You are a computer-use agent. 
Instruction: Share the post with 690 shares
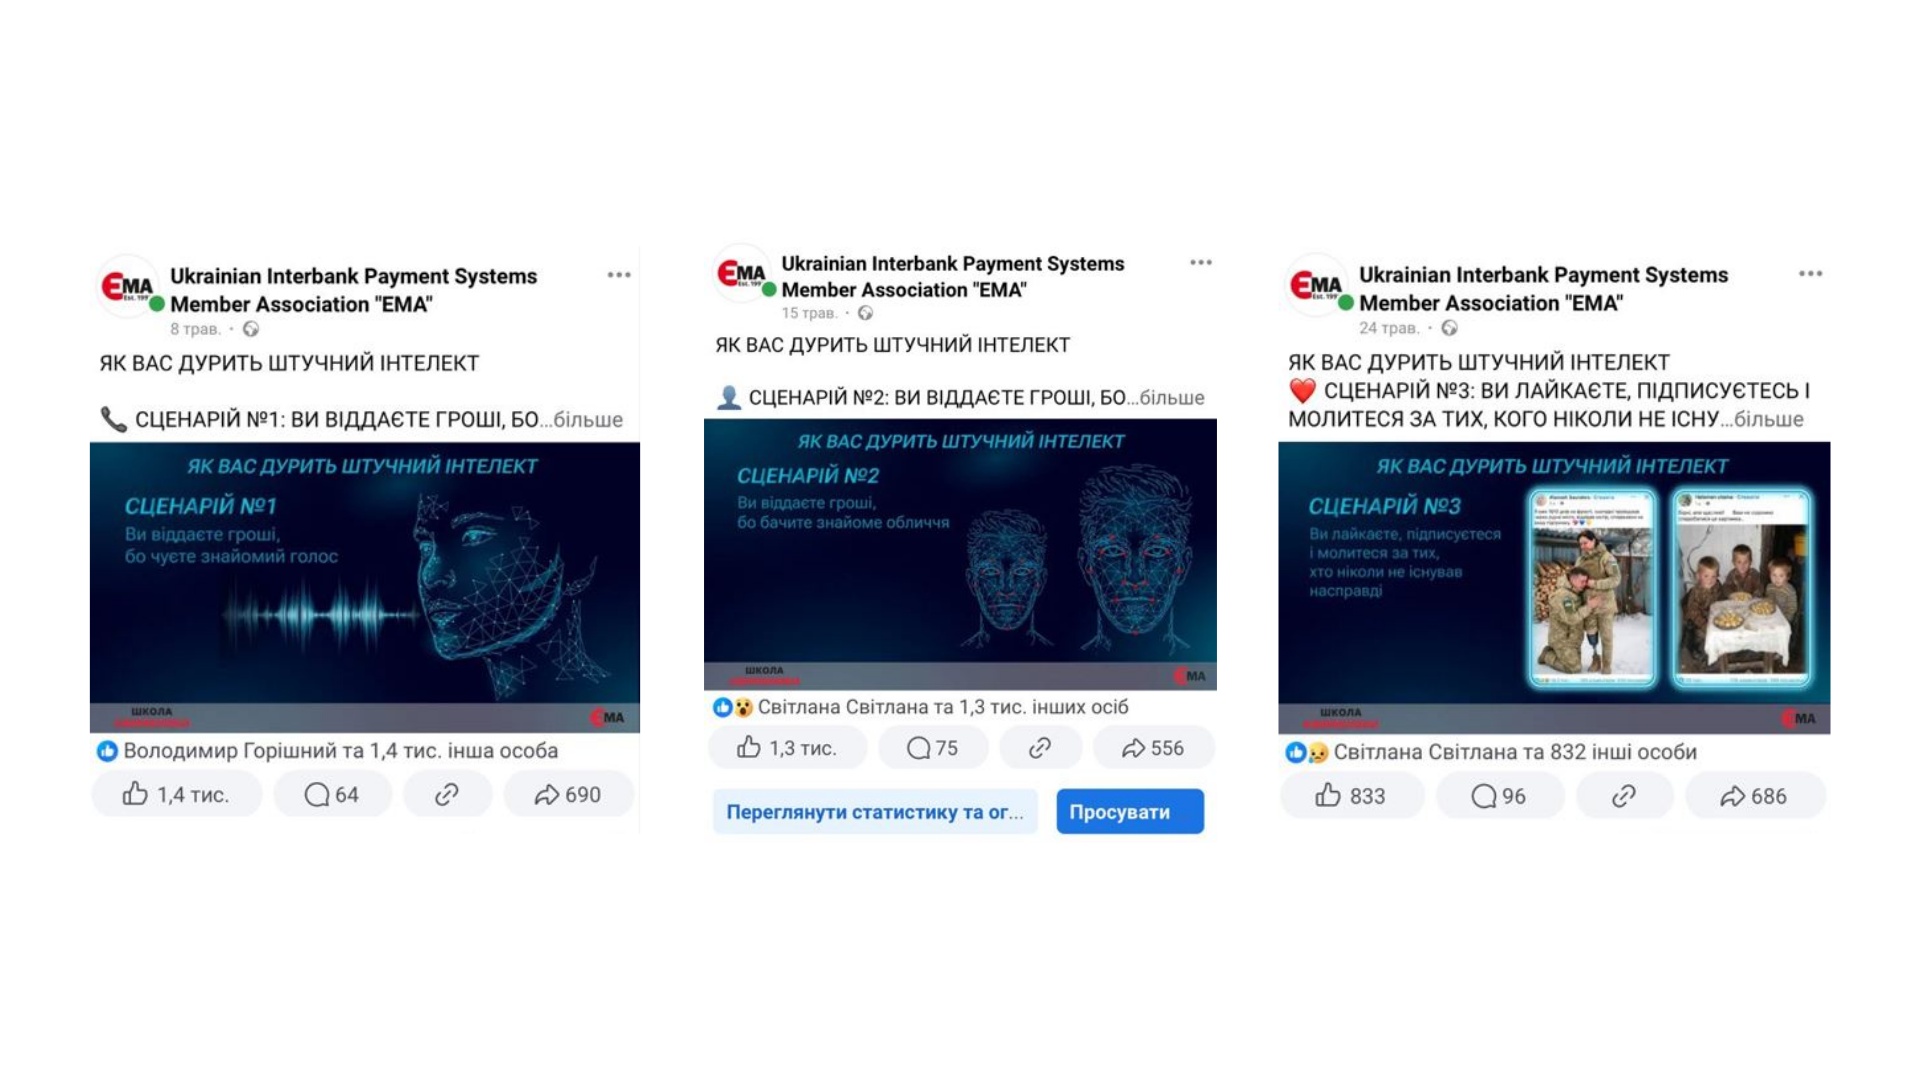568,794
